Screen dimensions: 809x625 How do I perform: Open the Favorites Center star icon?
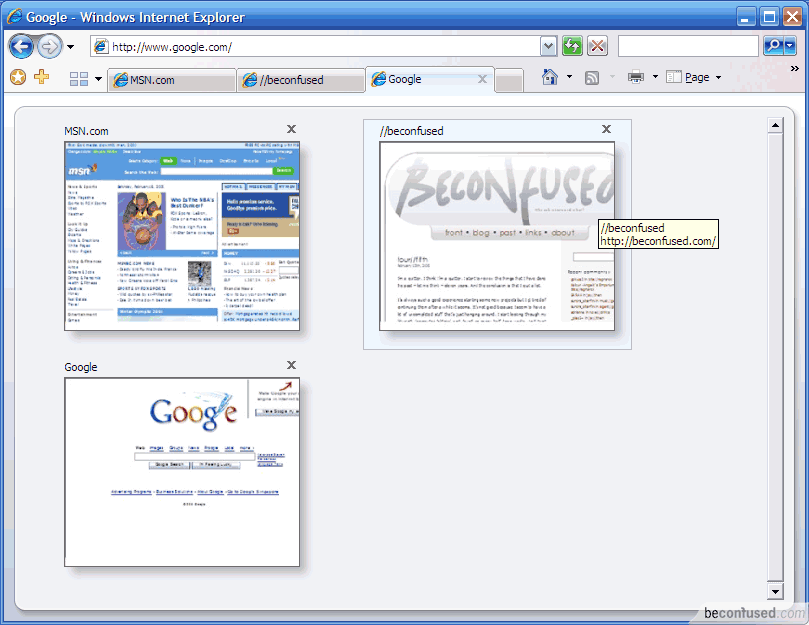click(x=17, y=78)
